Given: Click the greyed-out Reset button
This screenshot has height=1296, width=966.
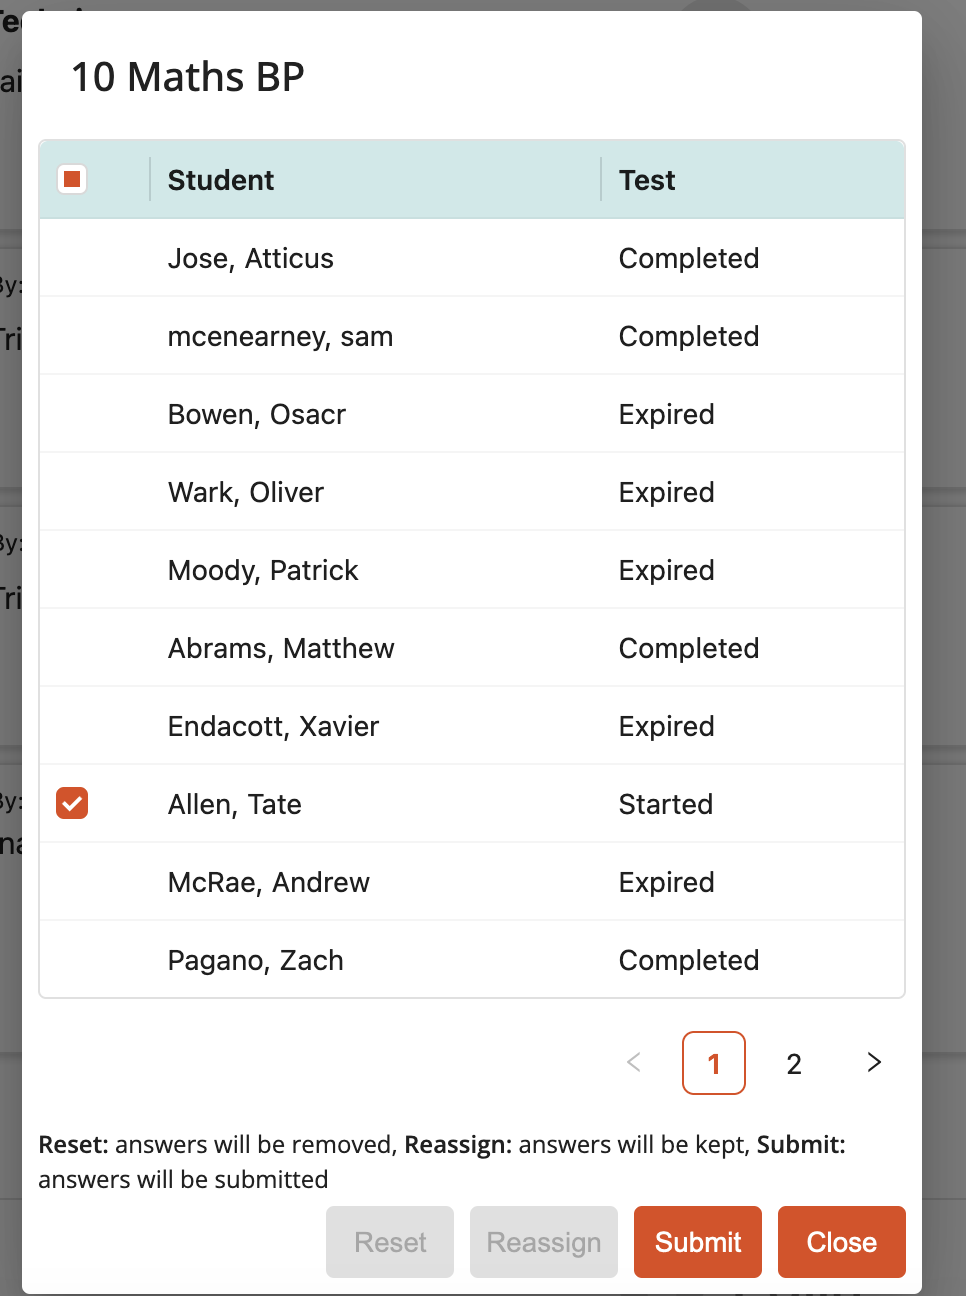Looking at the screenshot, I should (x=390, y=1242).
